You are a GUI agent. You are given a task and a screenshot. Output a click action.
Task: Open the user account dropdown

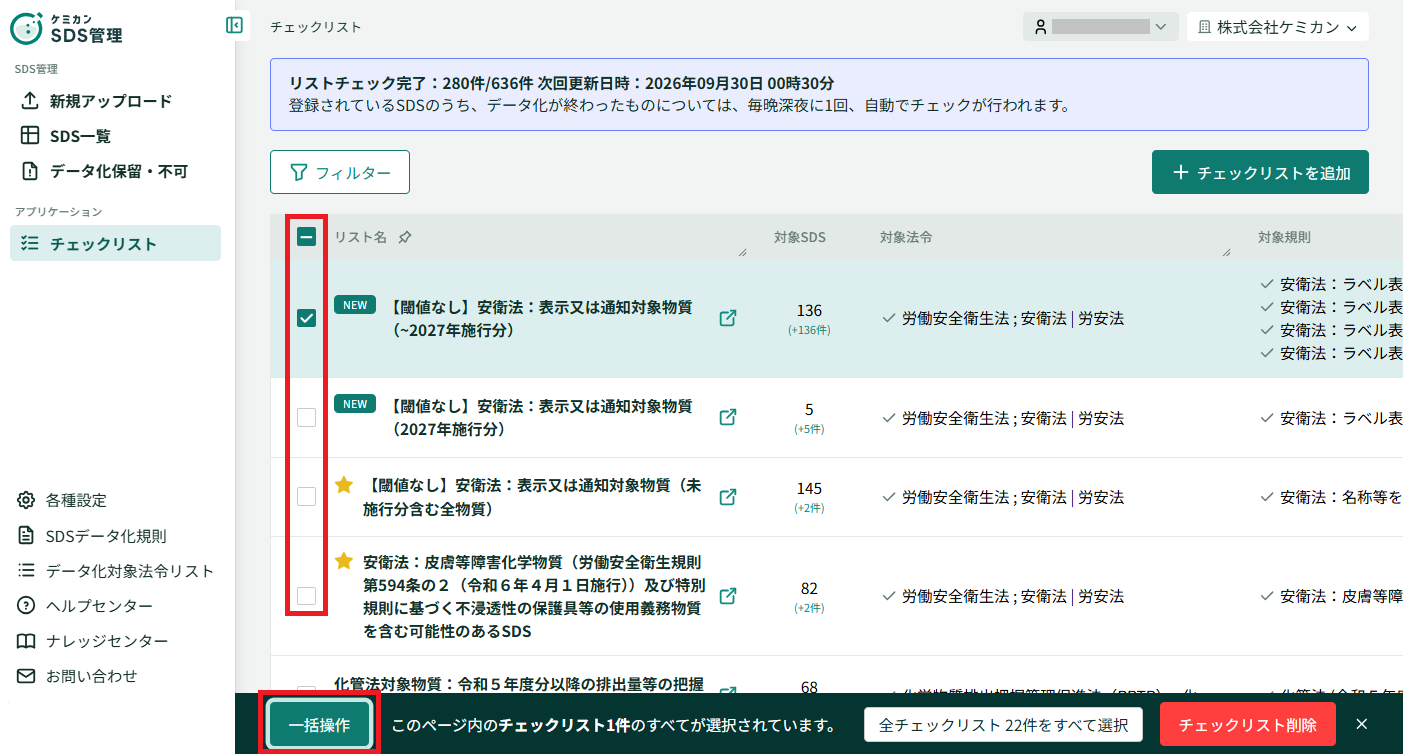click(1101, 27)
